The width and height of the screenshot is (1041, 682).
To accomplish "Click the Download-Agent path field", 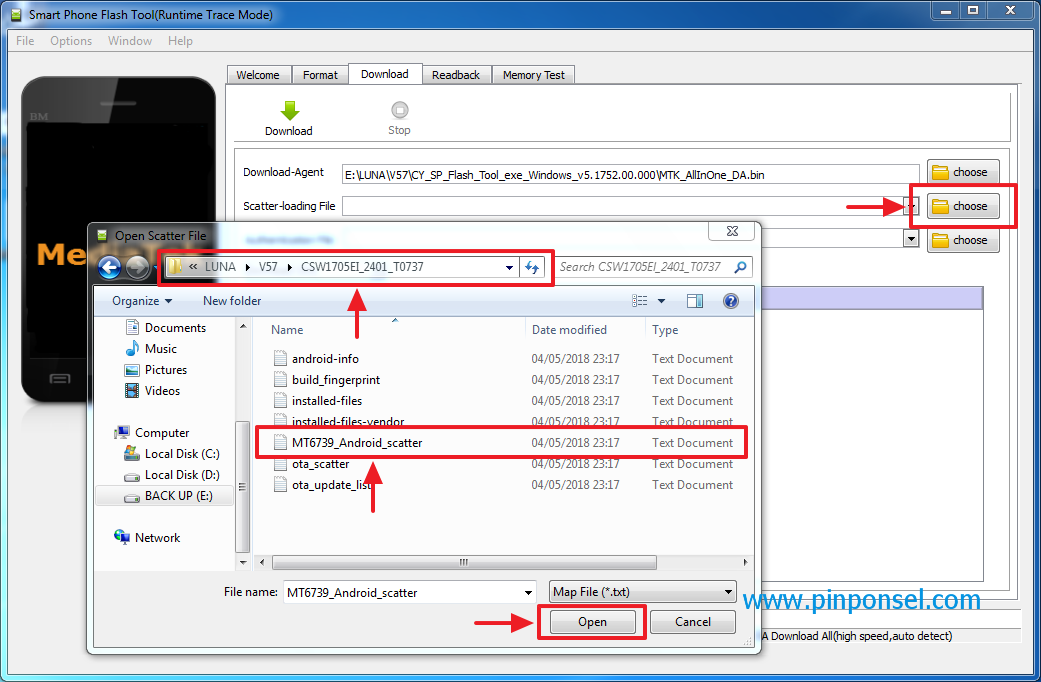I will pos(631,175).
